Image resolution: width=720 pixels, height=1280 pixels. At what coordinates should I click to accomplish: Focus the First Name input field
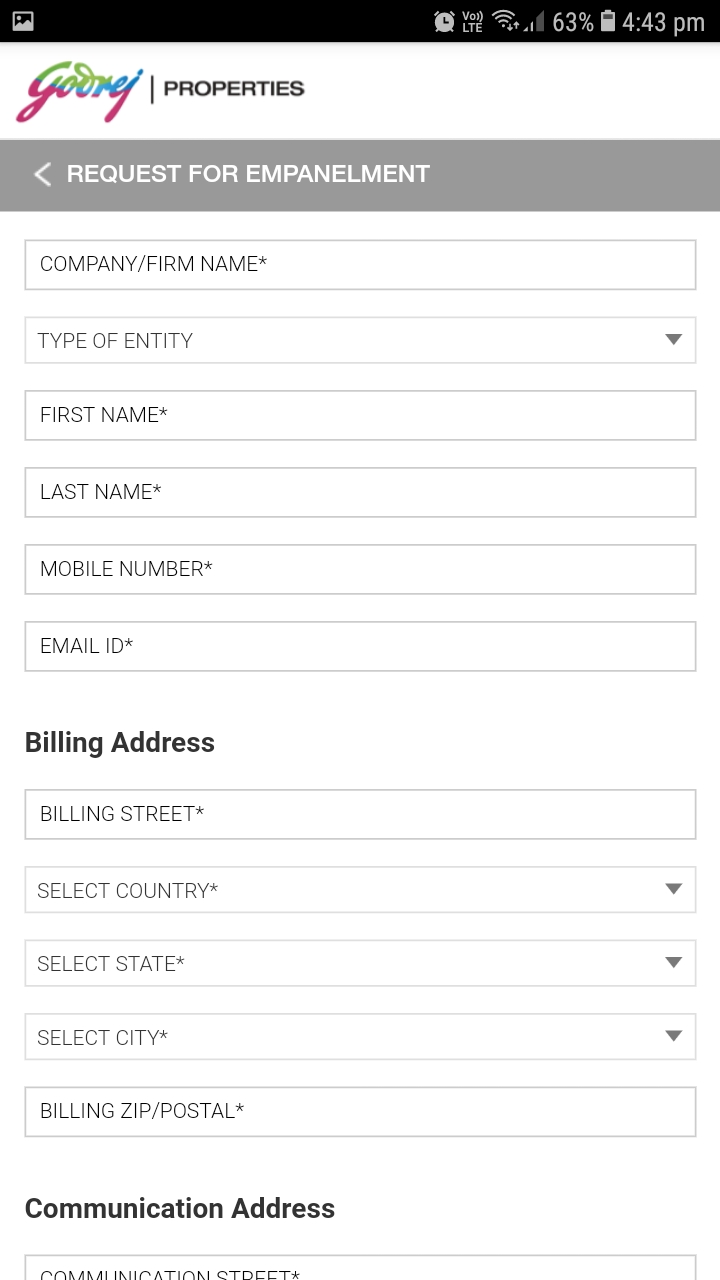tap(360, 415)
